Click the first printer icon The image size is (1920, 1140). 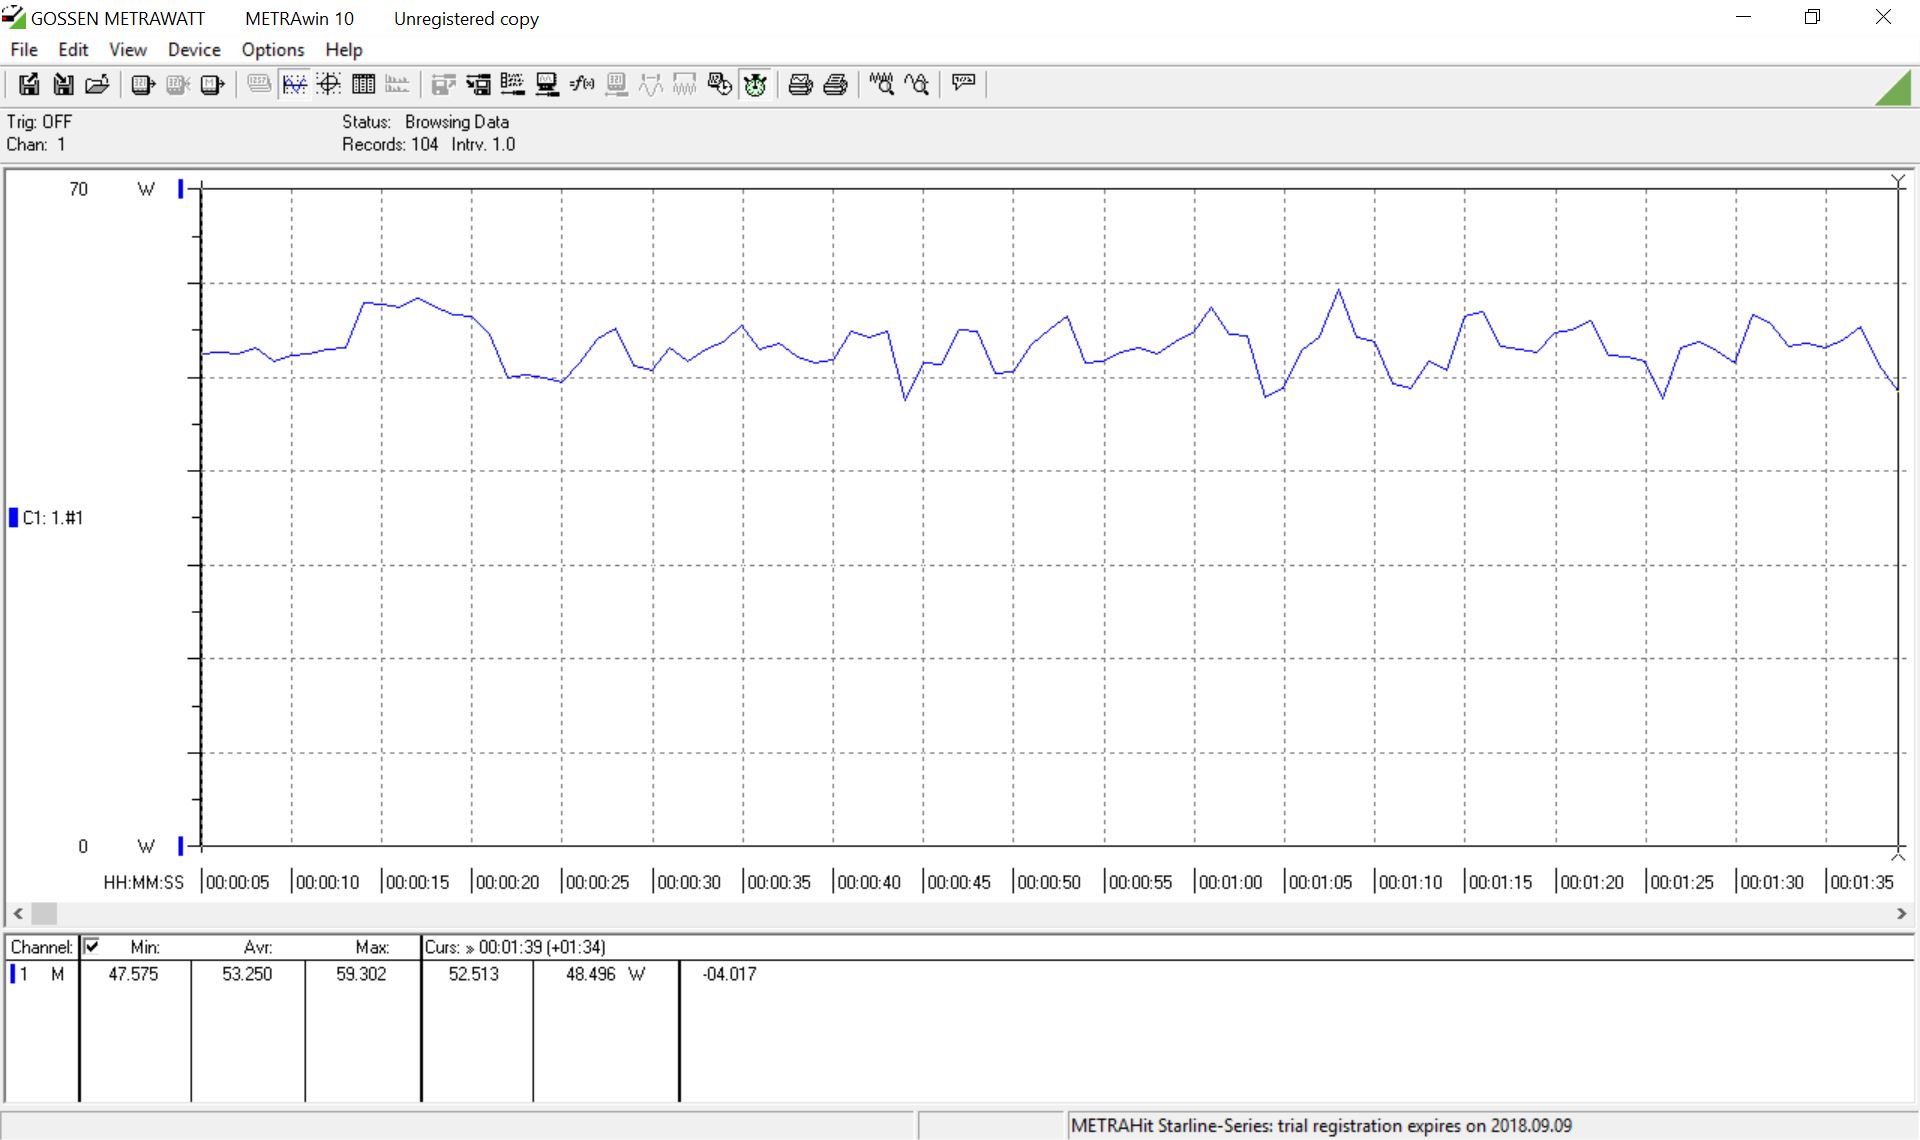point(800,85)
